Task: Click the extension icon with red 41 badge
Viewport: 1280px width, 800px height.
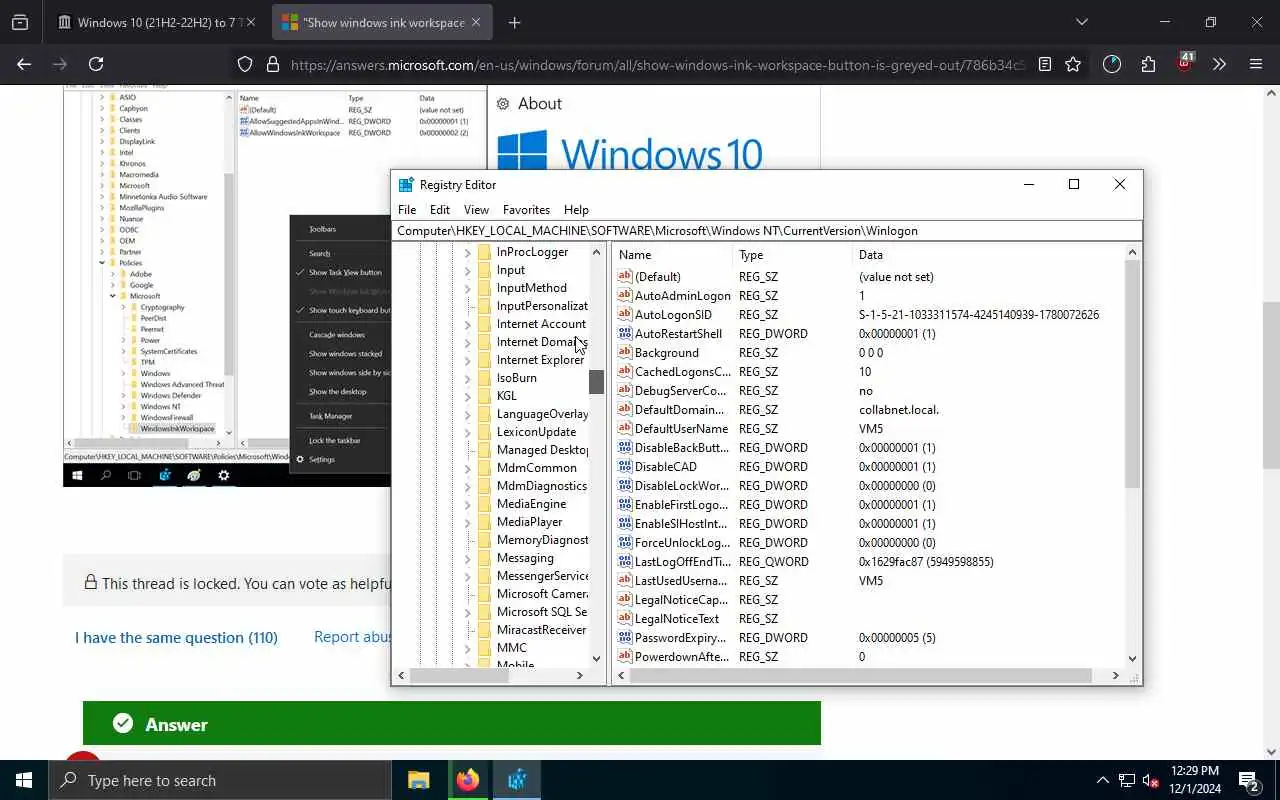Action: [1184, 63]
